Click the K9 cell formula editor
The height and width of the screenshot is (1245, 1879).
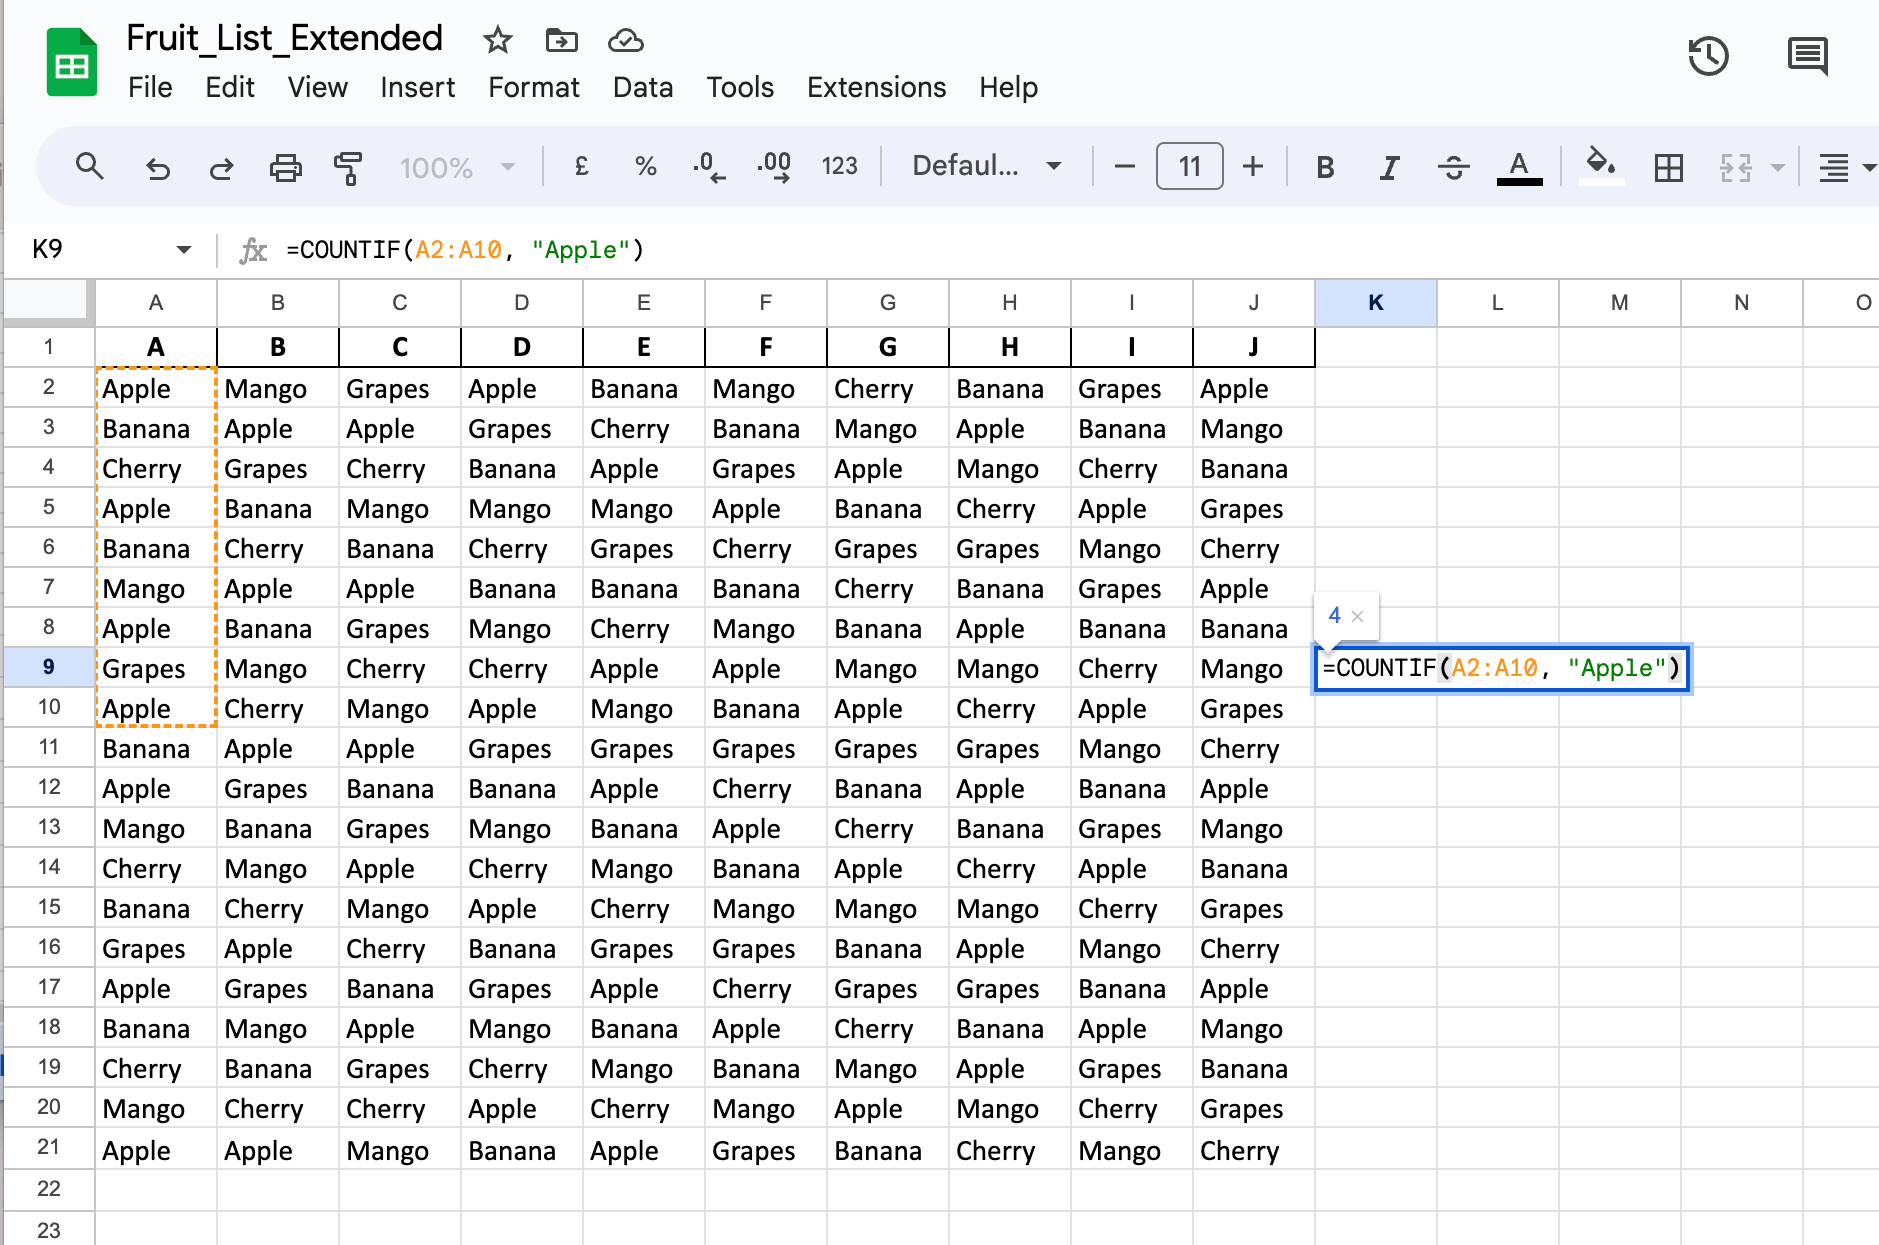[1501, 668]
